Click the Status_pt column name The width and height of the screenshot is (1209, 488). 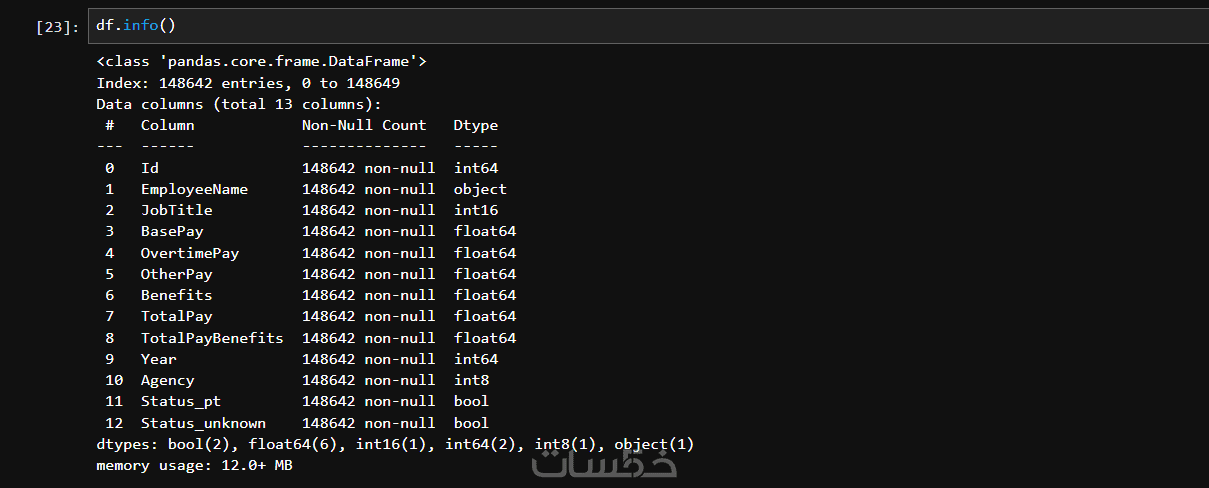pos(180,402)
